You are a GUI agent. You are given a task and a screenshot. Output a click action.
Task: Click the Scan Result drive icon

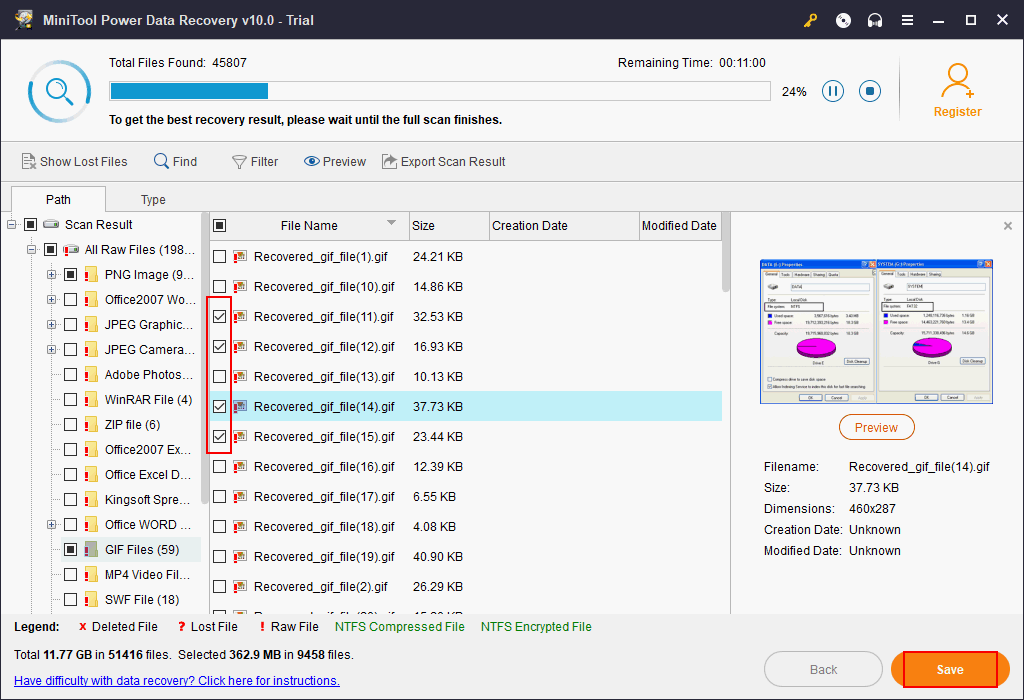[x=51, y=225]
